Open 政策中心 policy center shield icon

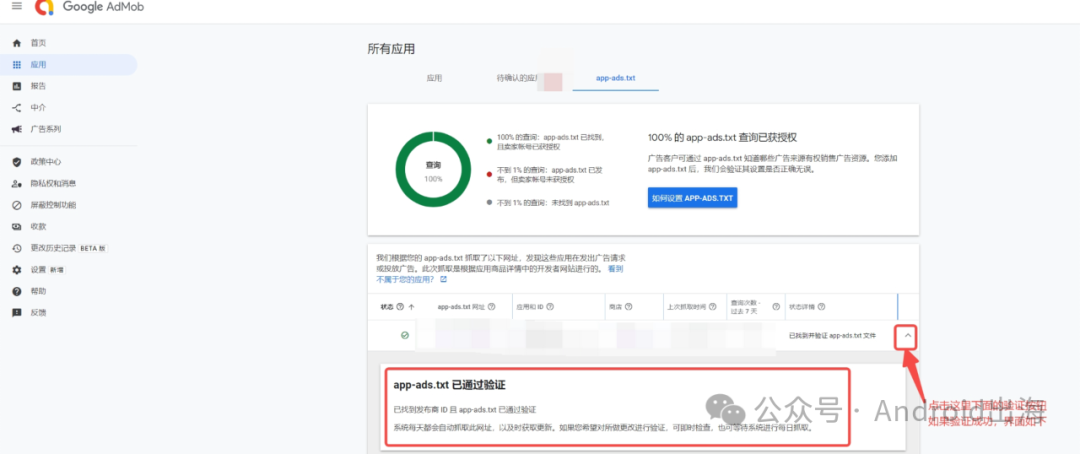point(17,162)
